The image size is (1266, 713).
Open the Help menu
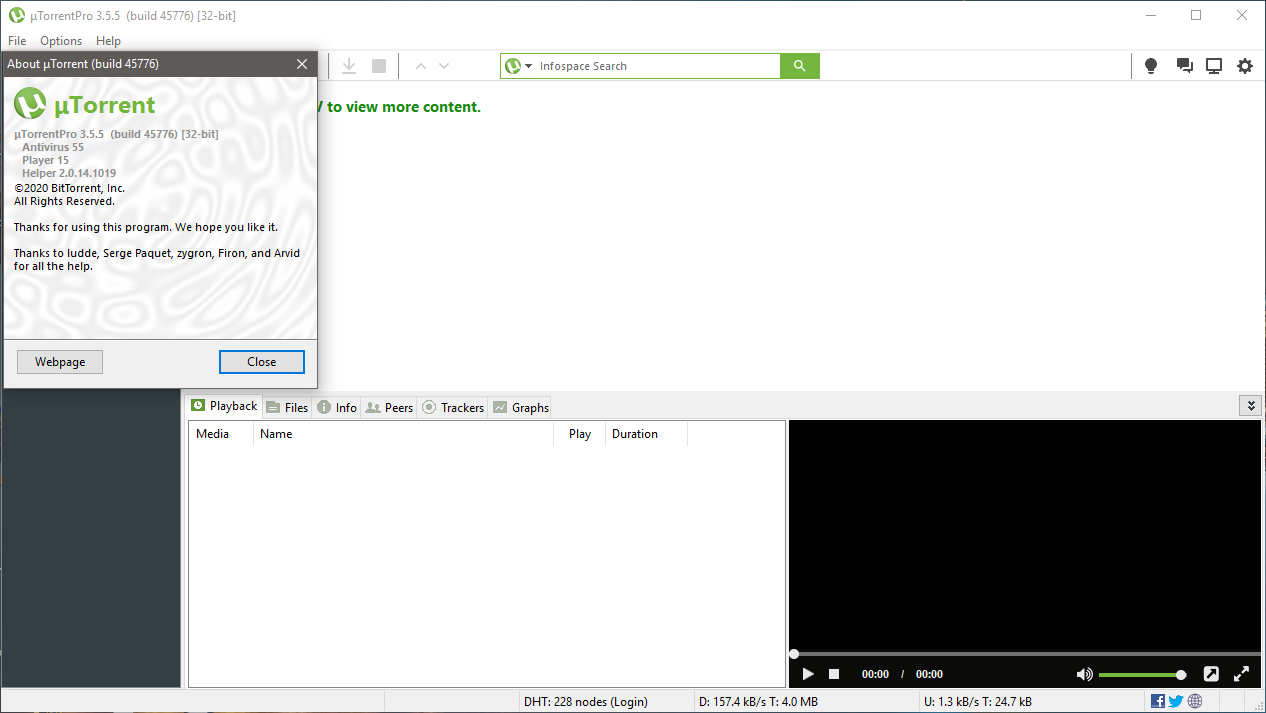click(108, 41)
